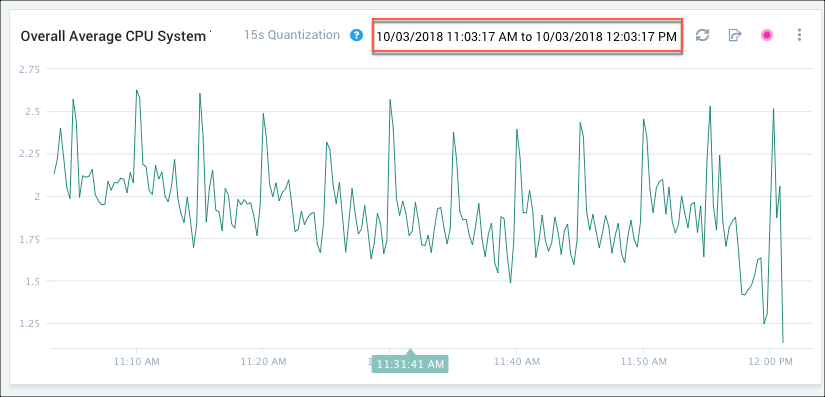Click the 15s Quantization label
Viewport: 825px width, 397px height.
point(292,35)
